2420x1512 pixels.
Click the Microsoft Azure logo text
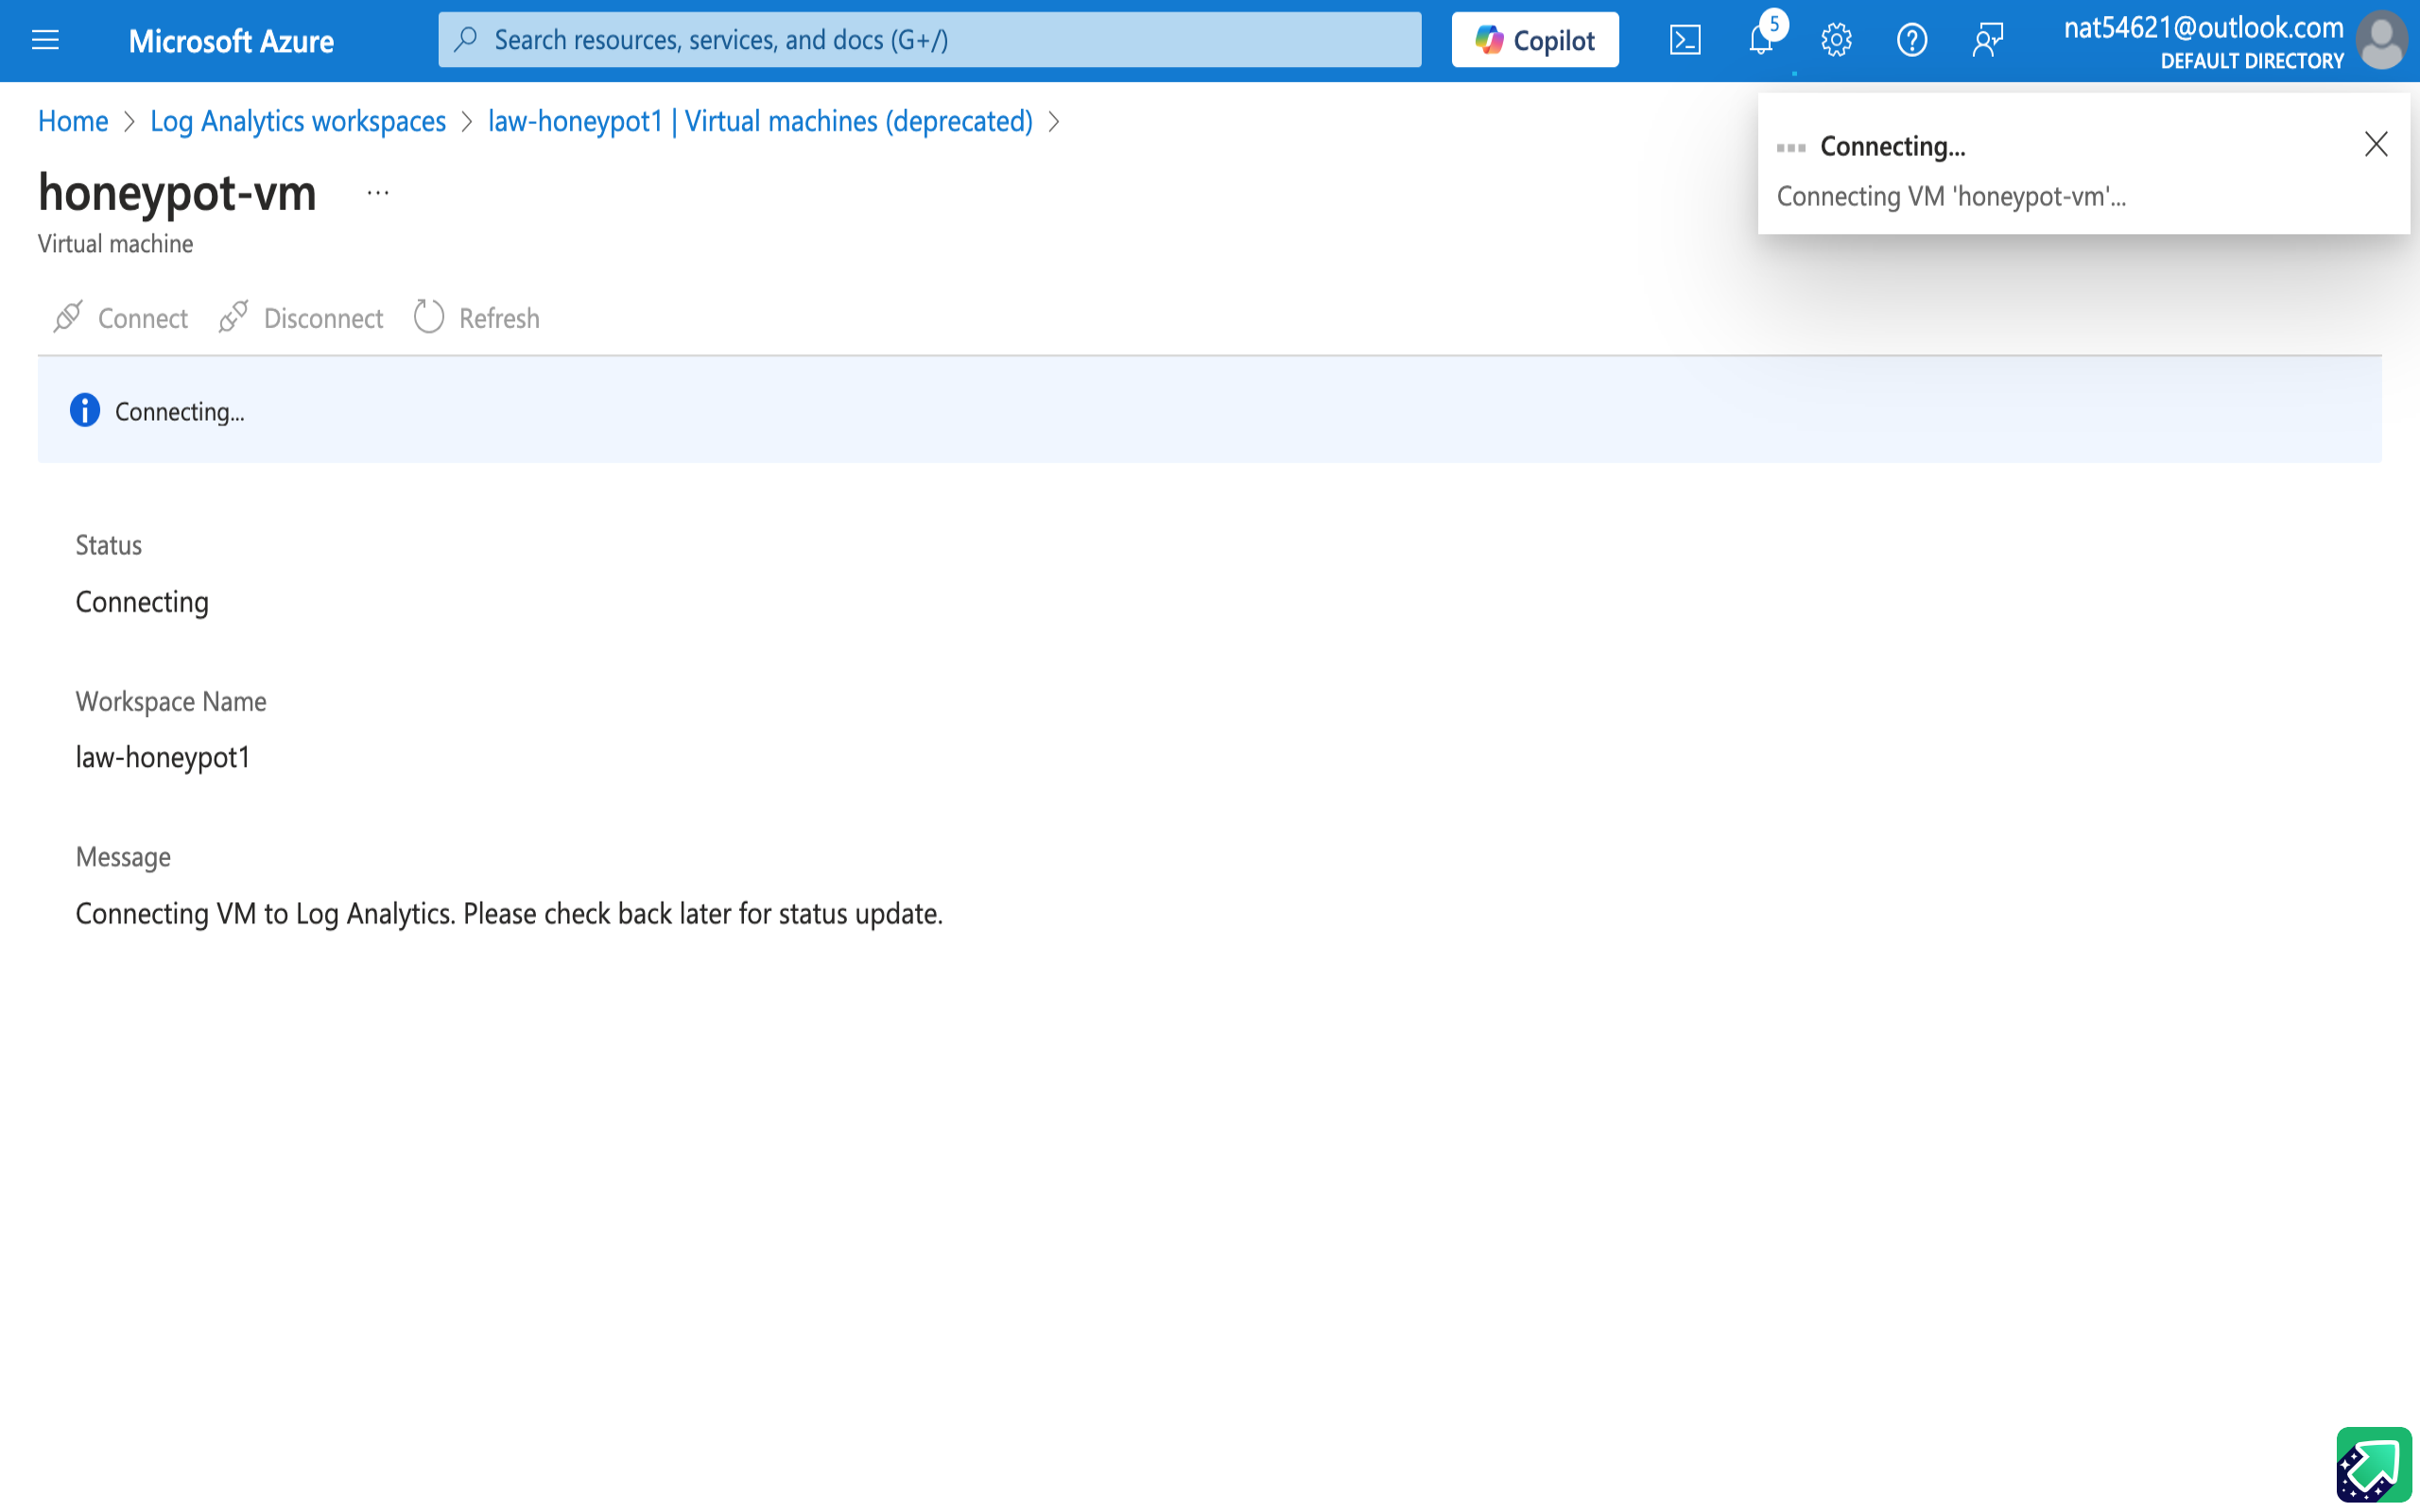click(x=231, y=41)
